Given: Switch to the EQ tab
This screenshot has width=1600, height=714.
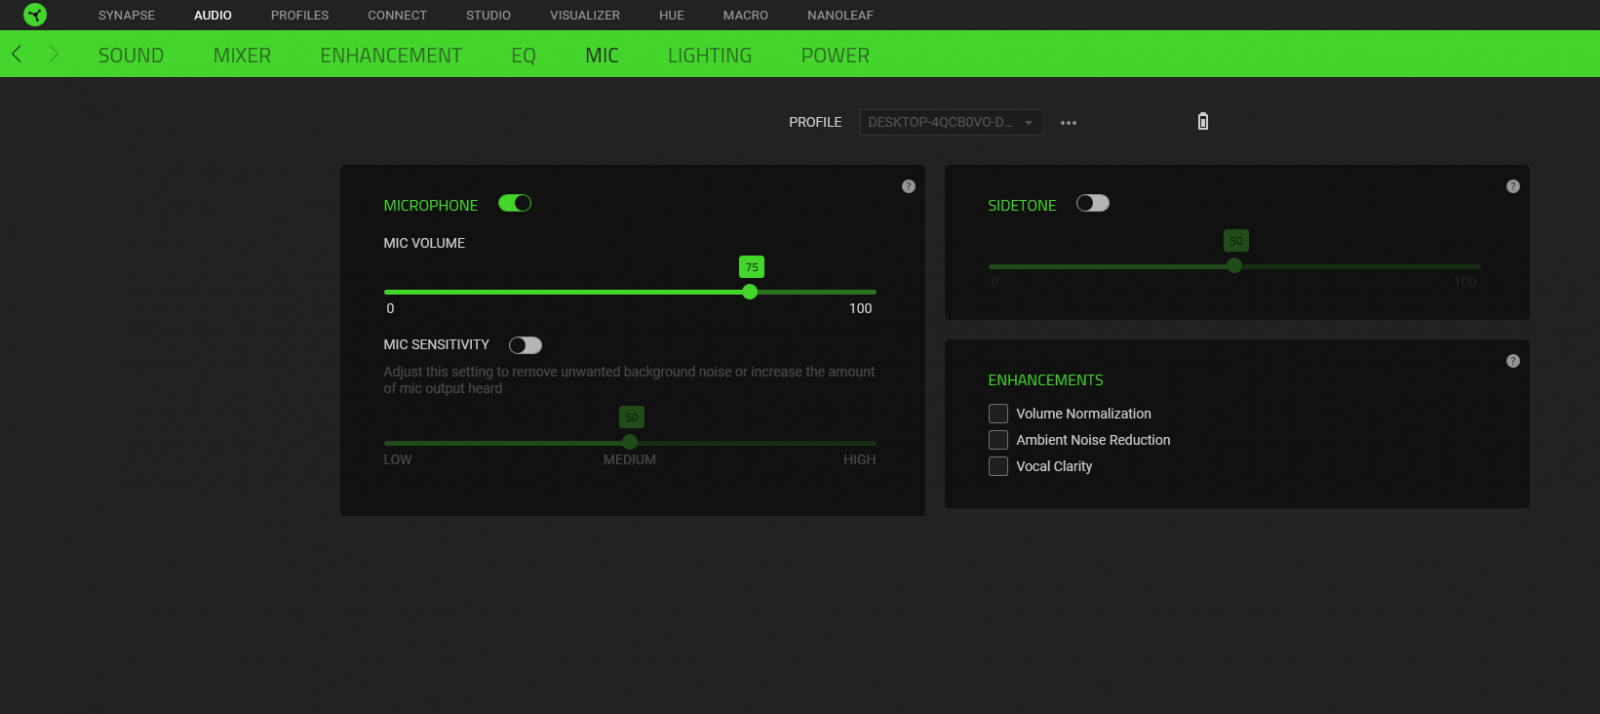Looking at the screenshot, I should (x=524, y=56).
